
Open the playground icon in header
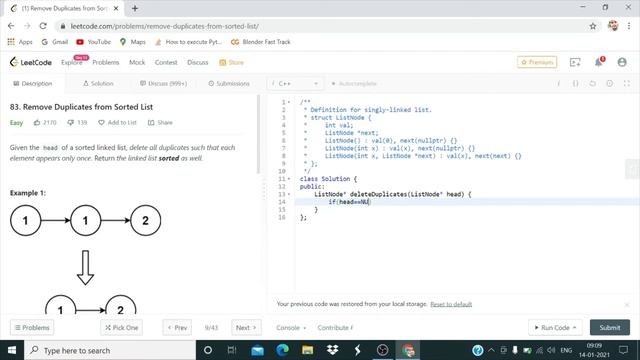click(575, 62)
